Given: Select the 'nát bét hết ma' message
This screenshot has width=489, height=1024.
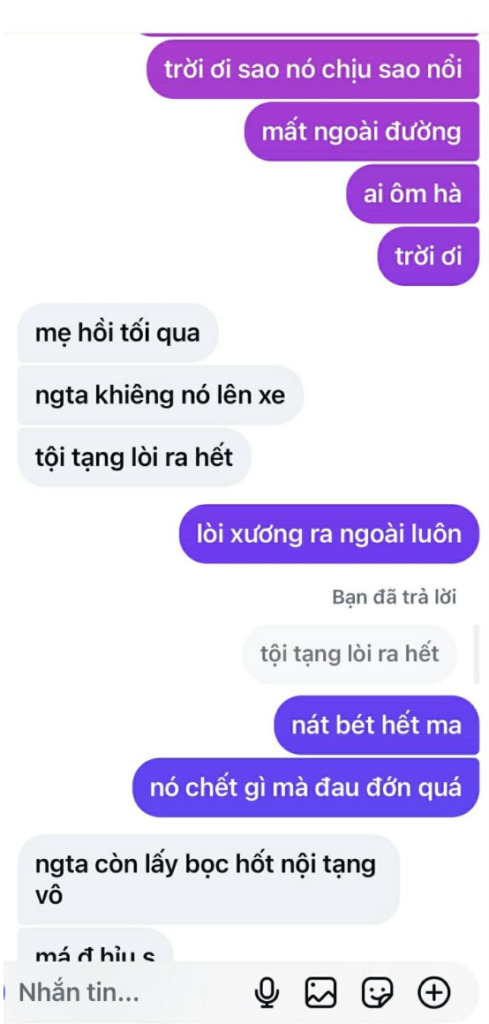Looking at the screenshot, I should [377, 725].
